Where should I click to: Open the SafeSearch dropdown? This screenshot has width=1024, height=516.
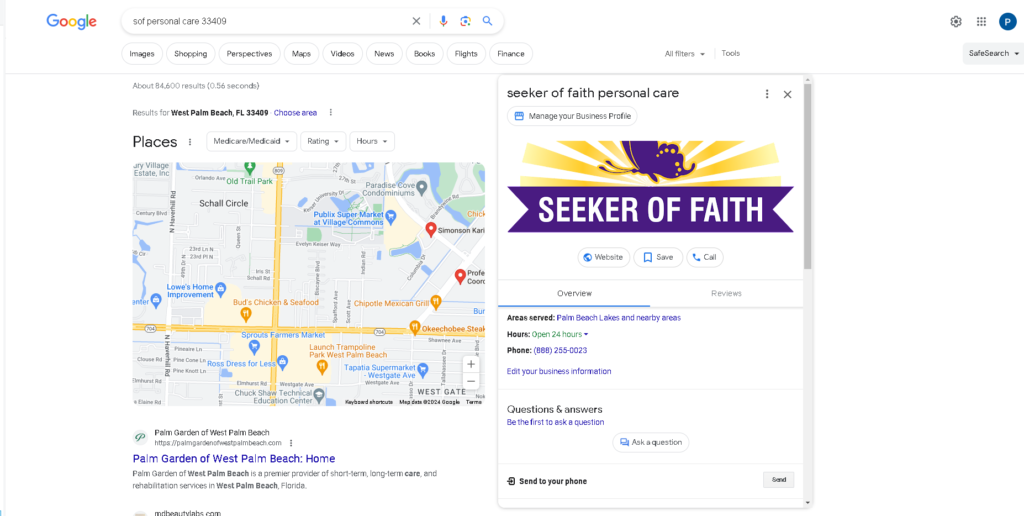pos(993,53)
